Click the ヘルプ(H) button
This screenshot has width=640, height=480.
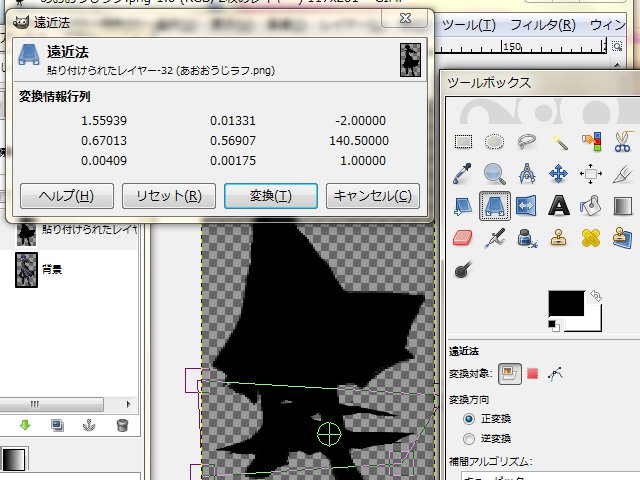67,196
